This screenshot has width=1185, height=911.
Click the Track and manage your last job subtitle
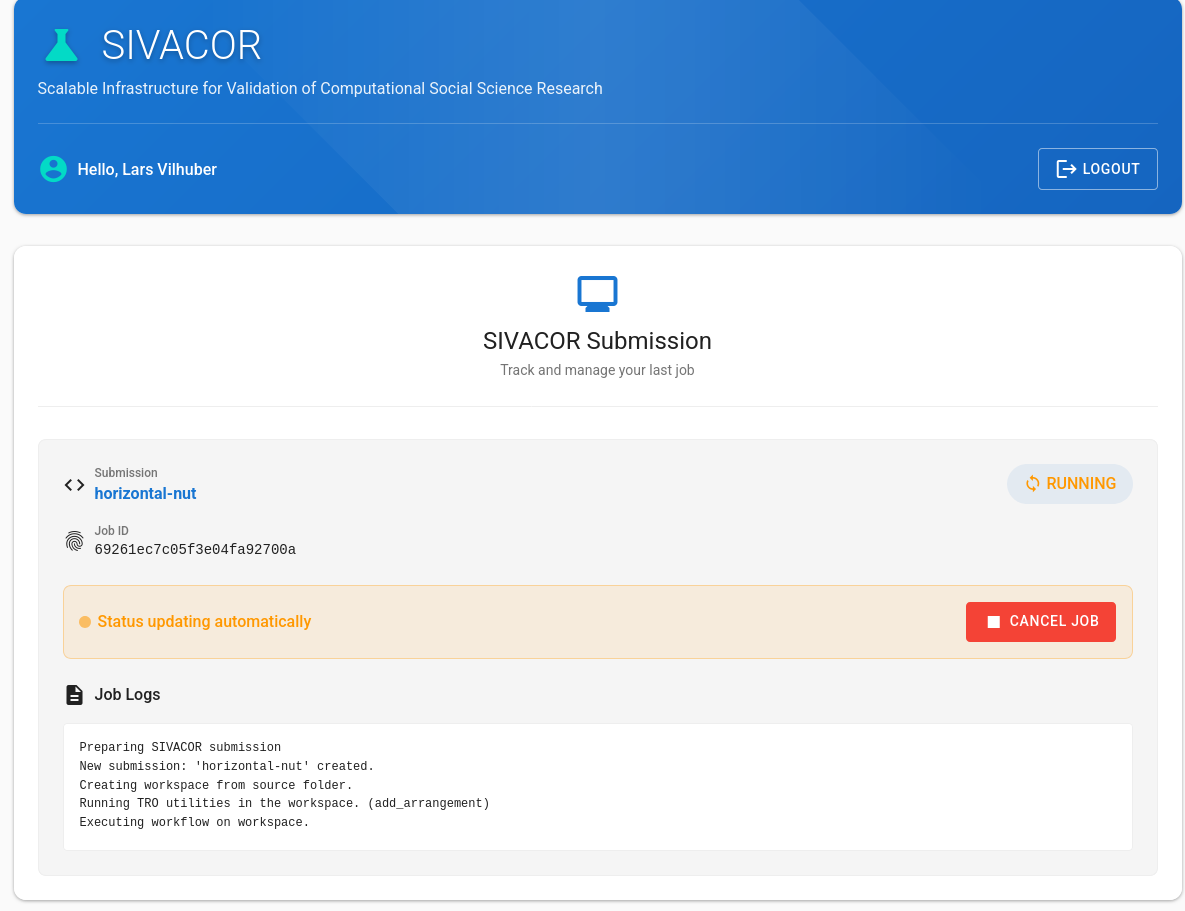tap(597, 370)
